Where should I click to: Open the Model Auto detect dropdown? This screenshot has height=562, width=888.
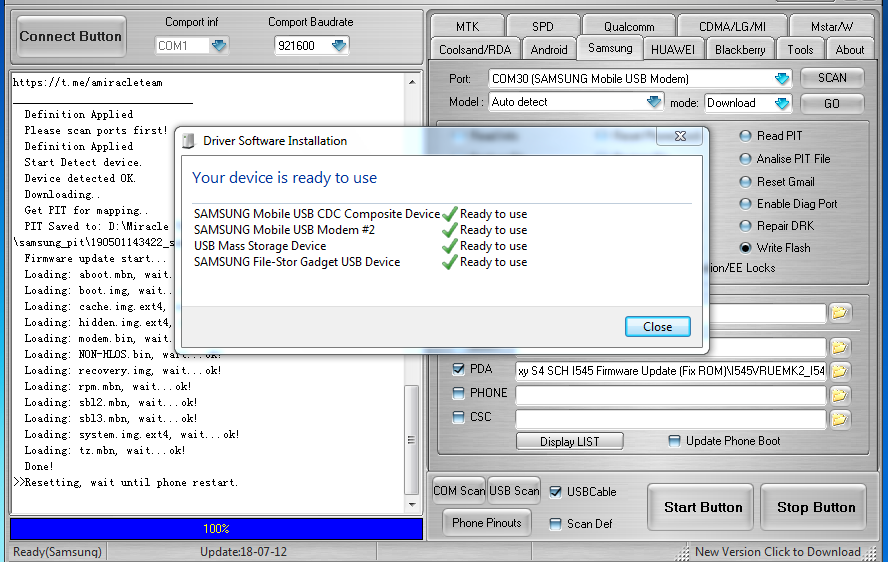pyautogui.click(x=654, y=102)
